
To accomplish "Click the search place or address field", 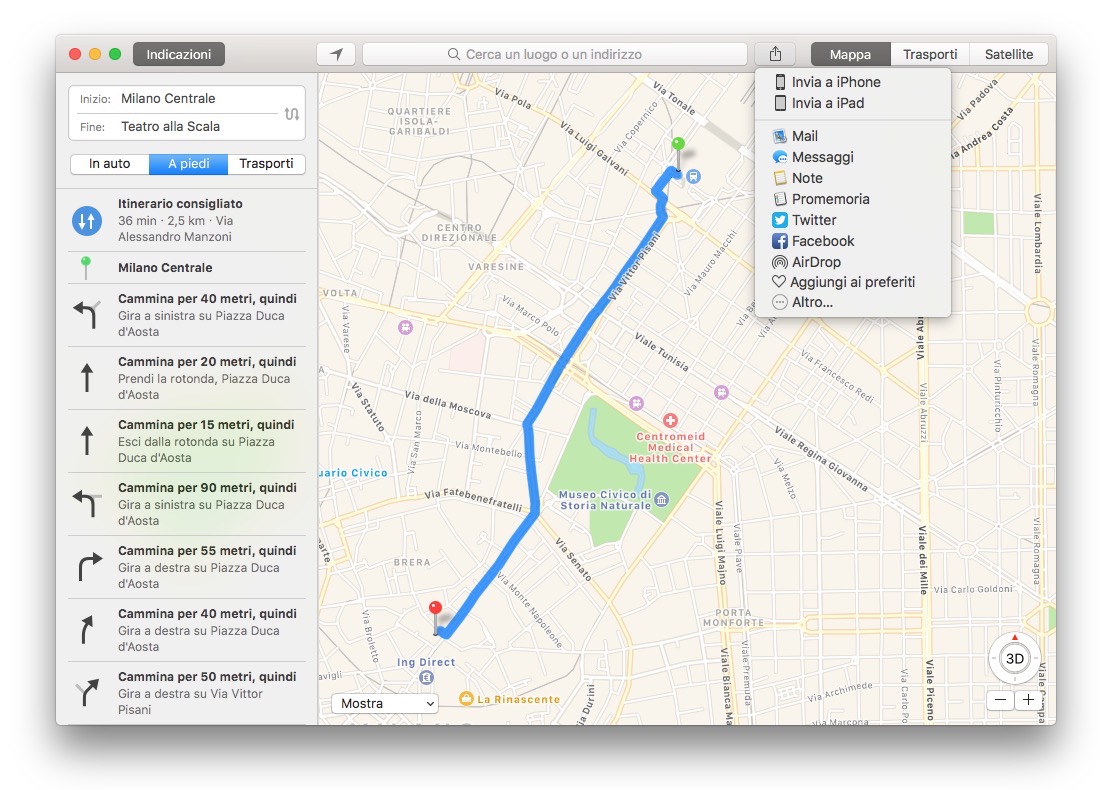I will click(x=554, y=54).
